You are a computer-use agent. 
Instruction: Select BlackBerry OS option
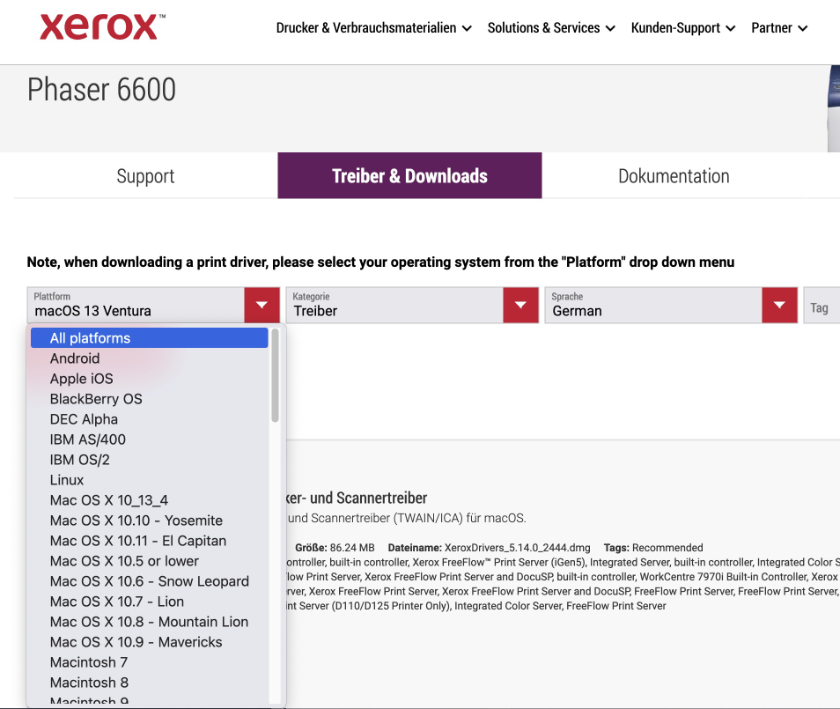[x=149, y=399]
